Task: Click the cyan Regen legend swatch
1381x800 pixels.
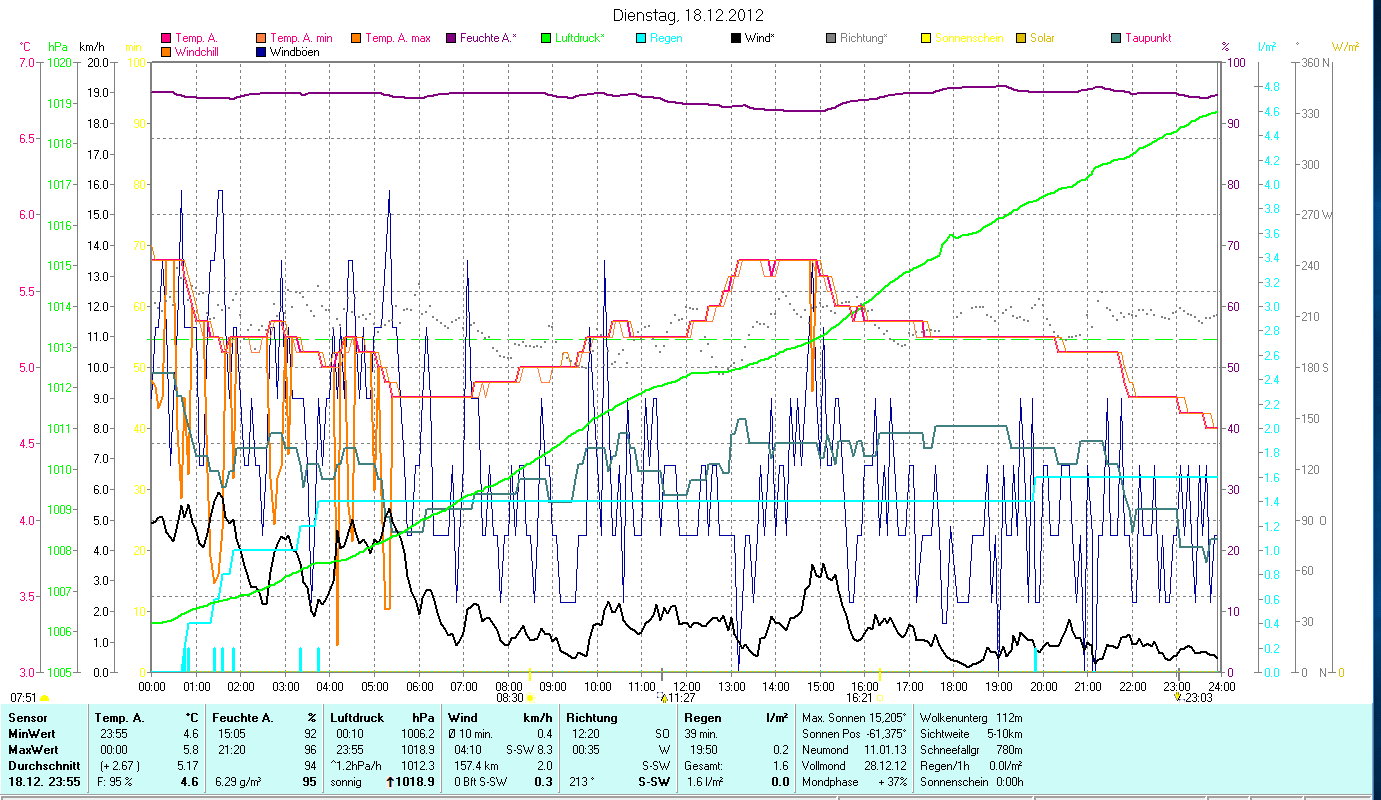Action: tap(640, 39)
